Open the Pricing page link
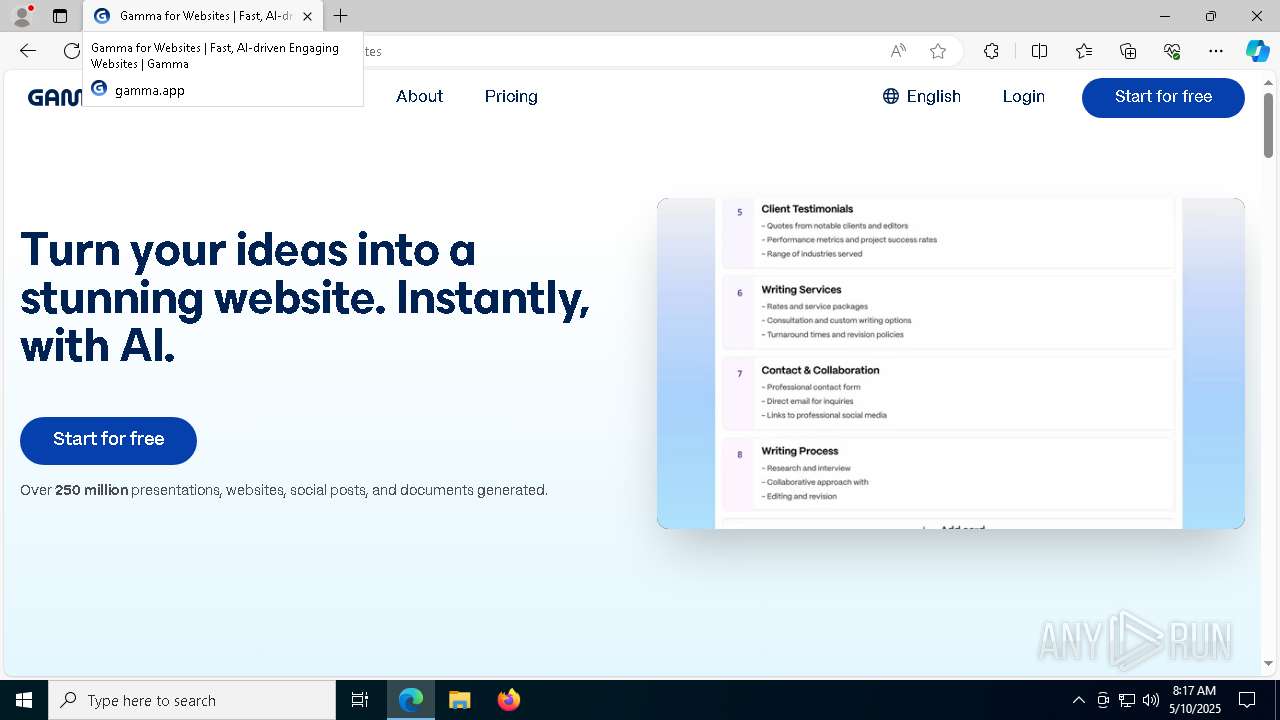1280x720 pixels. [511, 96]
